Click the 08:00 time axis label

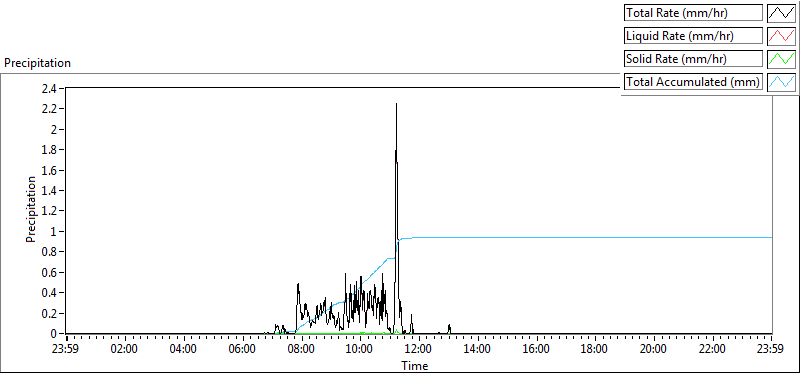(x=301, y=350)
